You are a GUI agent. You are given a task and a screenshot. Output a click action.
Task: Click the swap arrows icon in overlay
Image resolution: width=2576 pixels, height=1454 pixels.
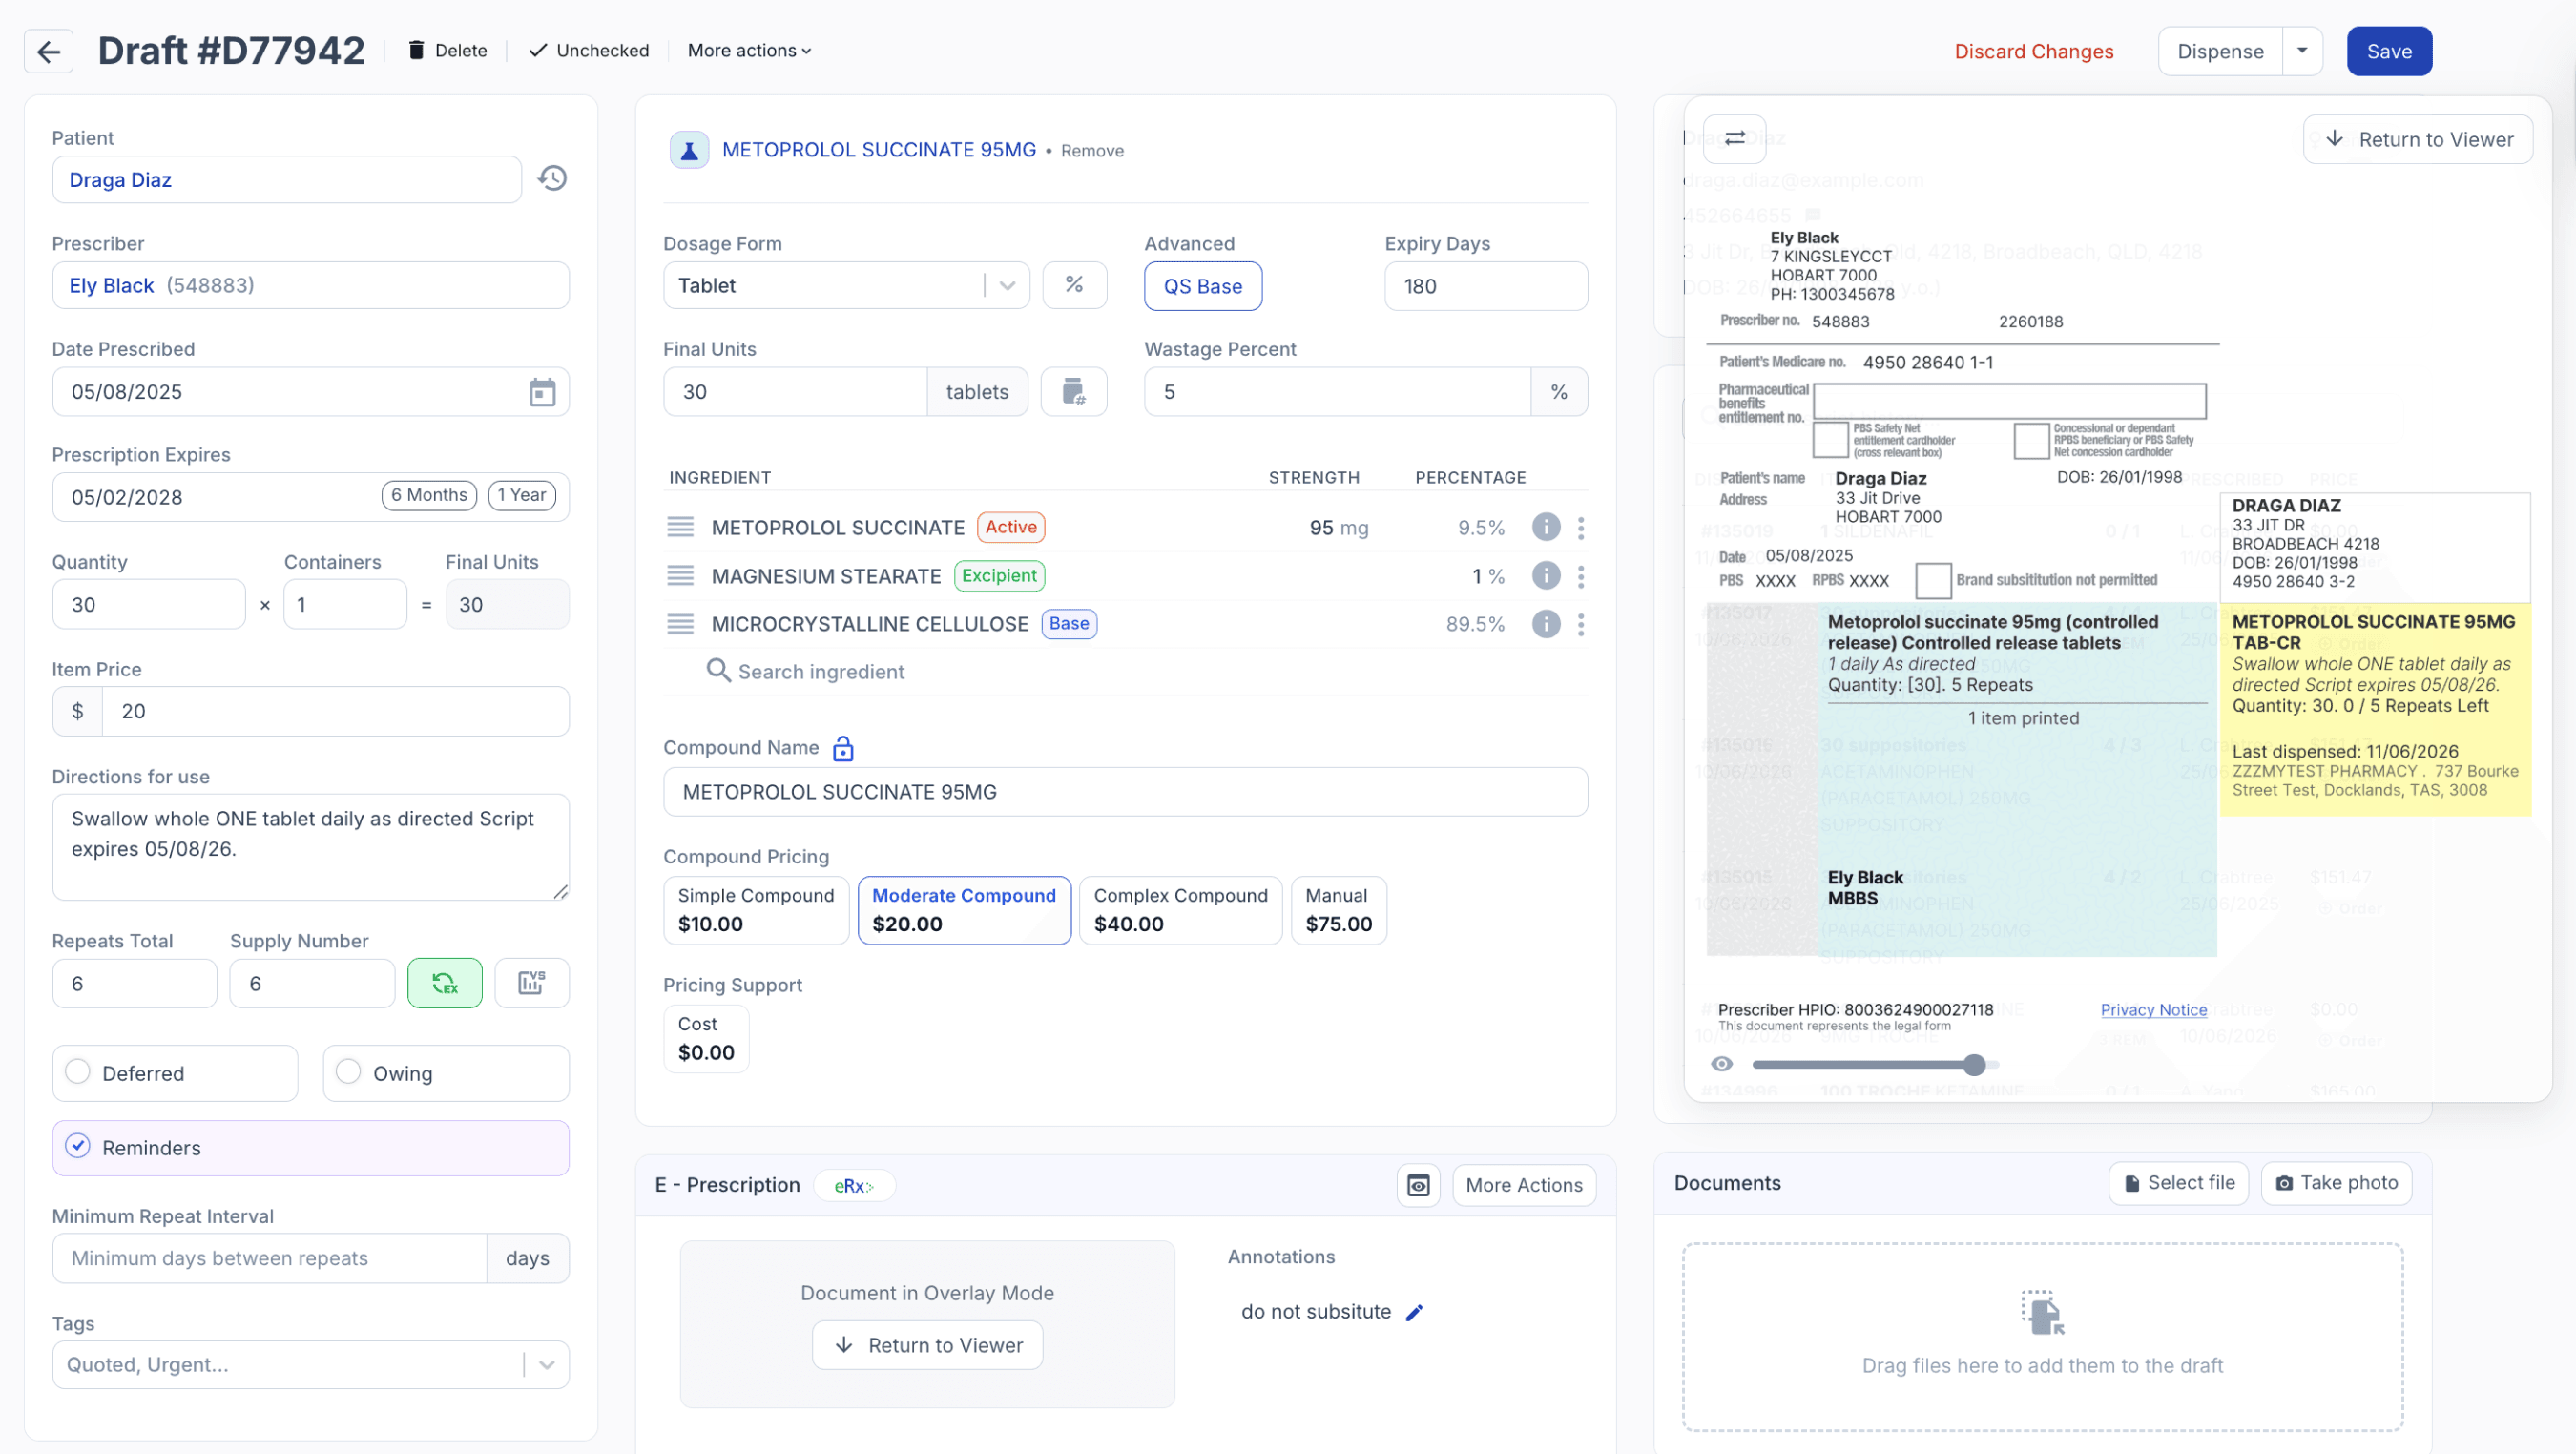click(x=1735, y=138)
